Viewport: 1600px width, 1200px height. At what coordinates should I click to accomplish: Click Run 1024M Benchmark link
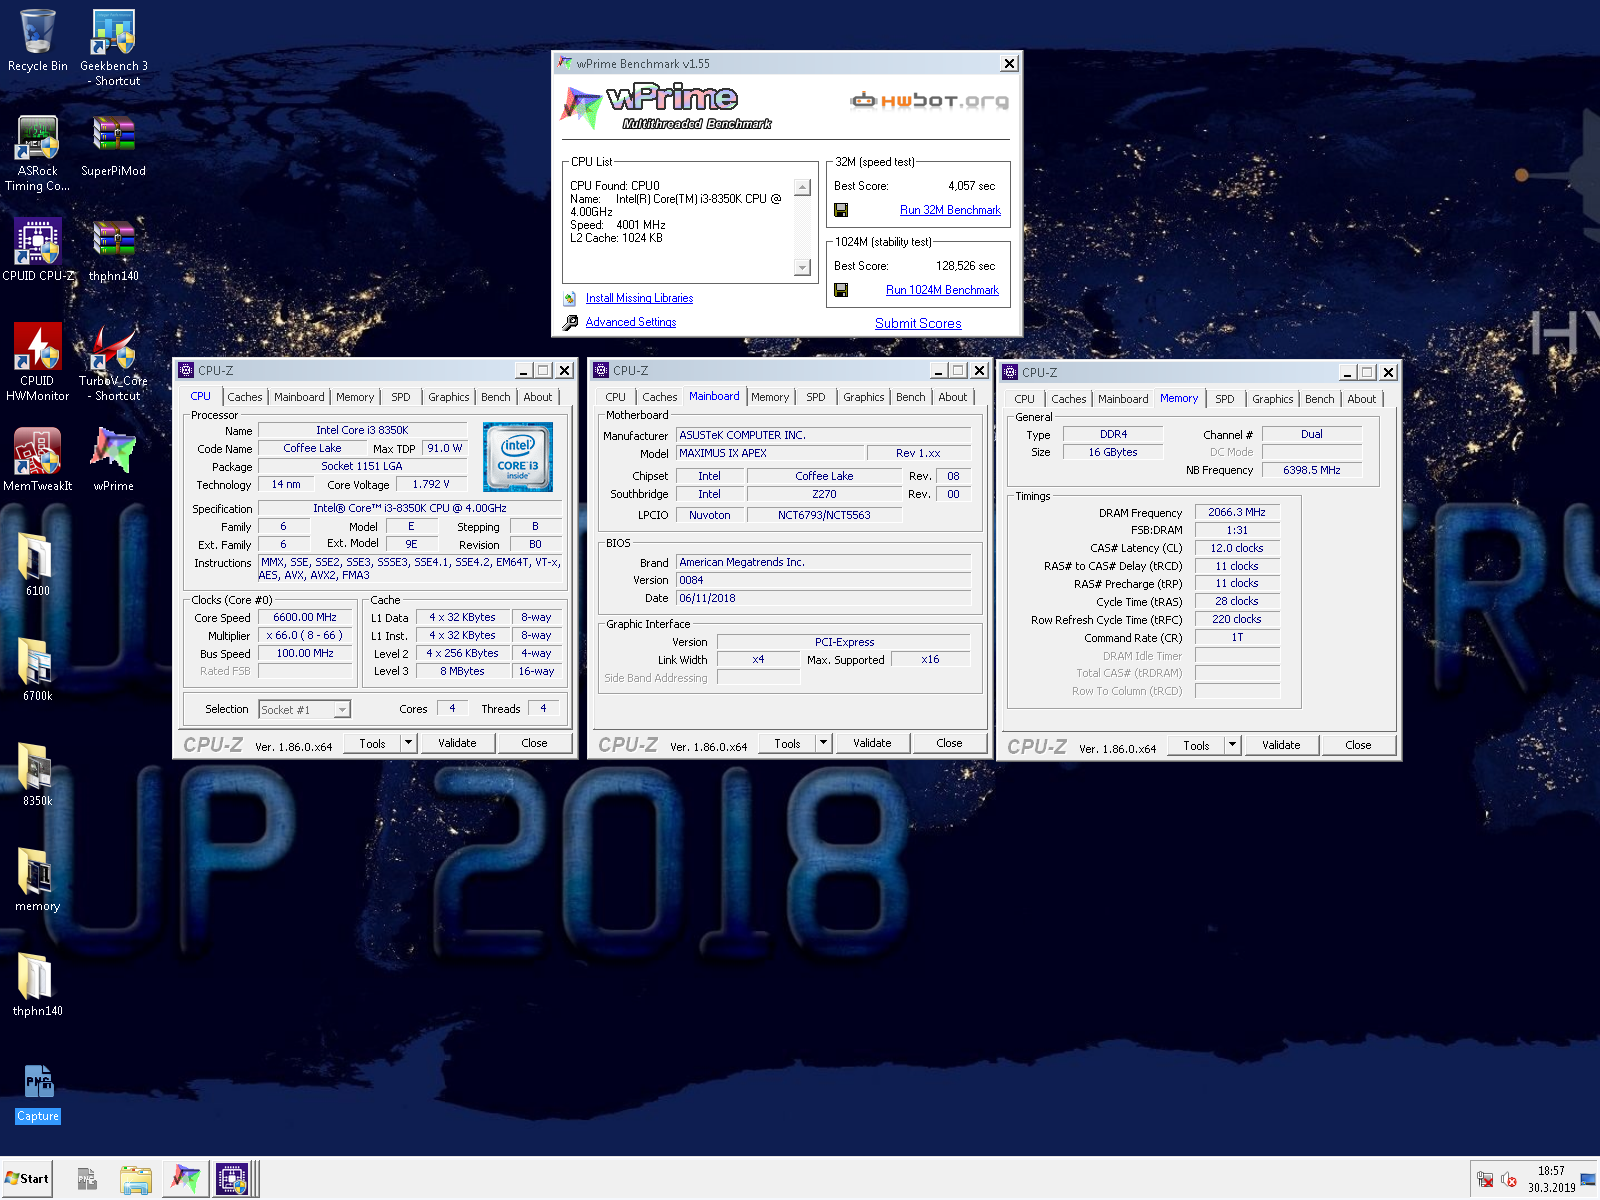[942, 290]
